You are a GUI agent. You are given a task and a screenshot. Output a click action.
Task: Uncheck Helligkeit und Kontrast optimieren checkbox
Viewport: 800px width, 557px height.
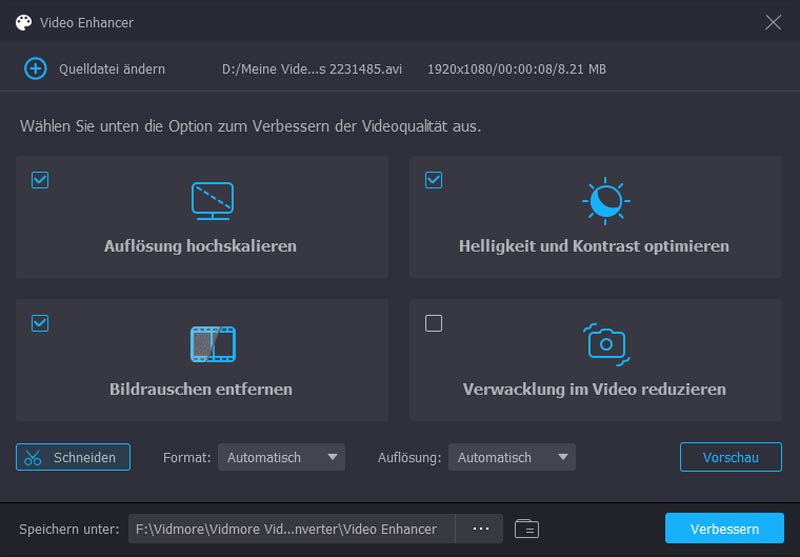[x=433, y=180]
